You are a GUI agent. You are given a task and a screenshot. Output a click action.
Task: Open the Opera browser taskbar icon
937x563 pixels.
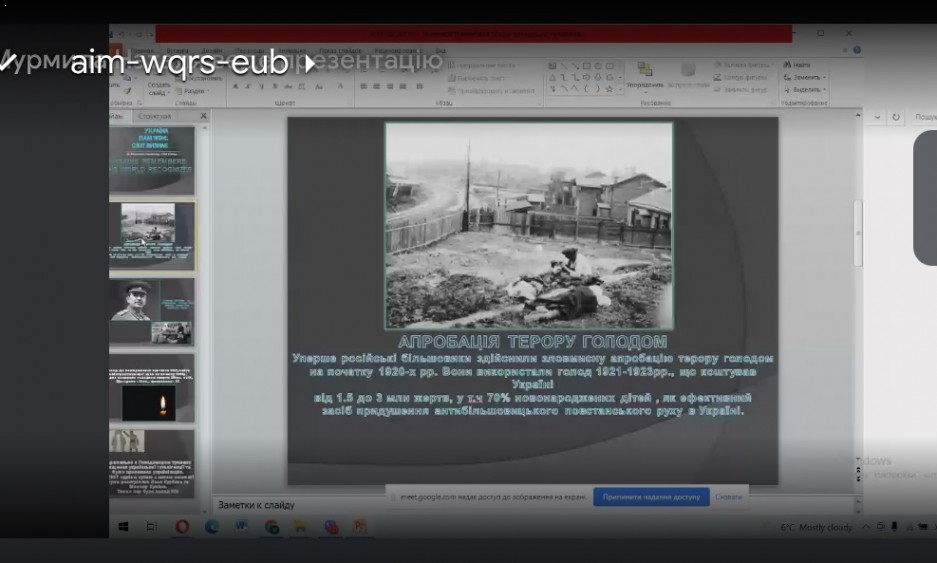click(182, 527)
